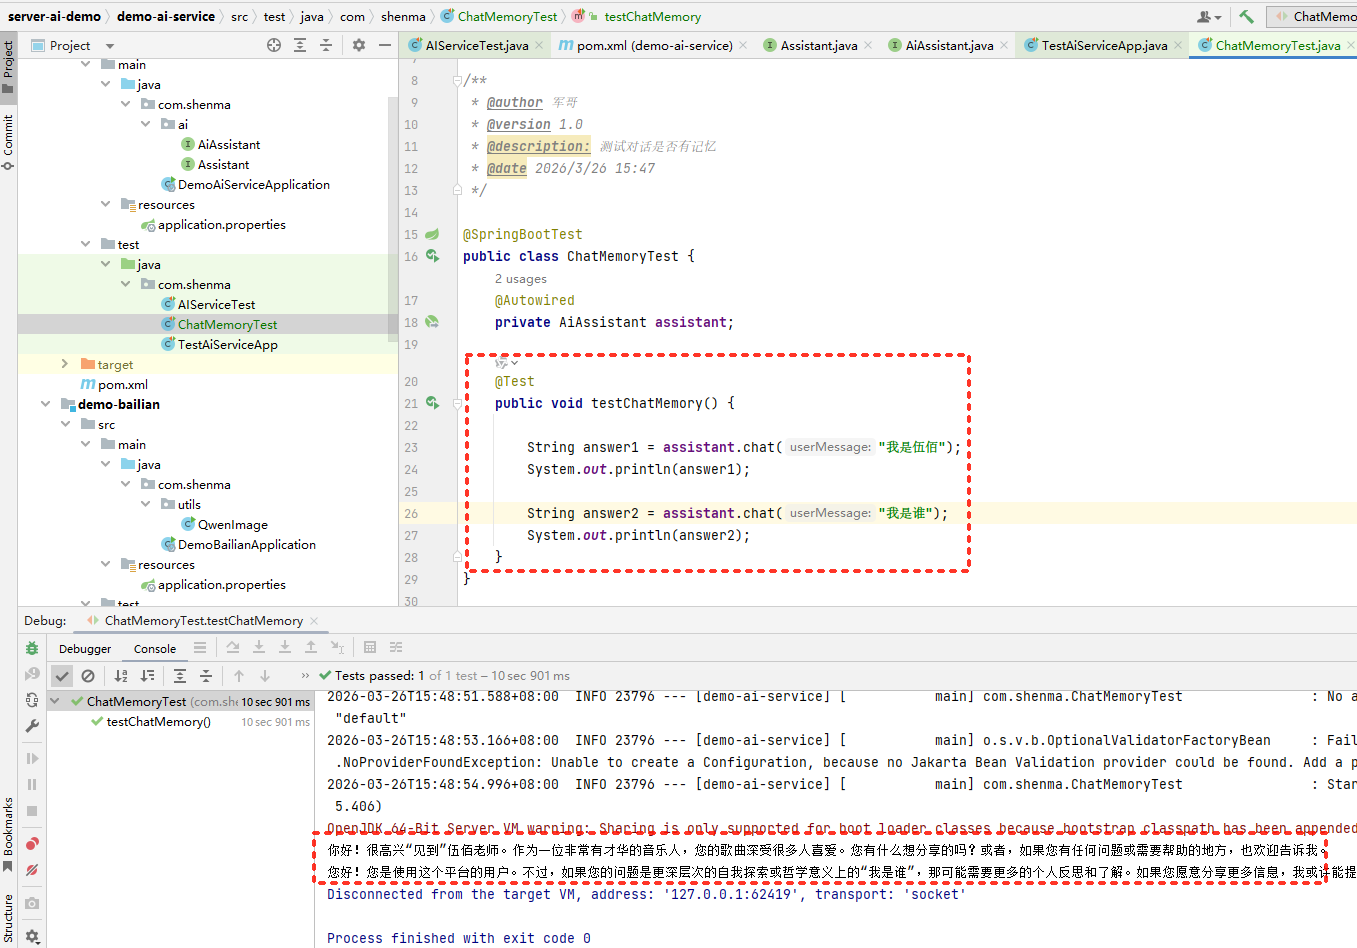Click the debugger Evaluate Expression calculator icon

370,648
